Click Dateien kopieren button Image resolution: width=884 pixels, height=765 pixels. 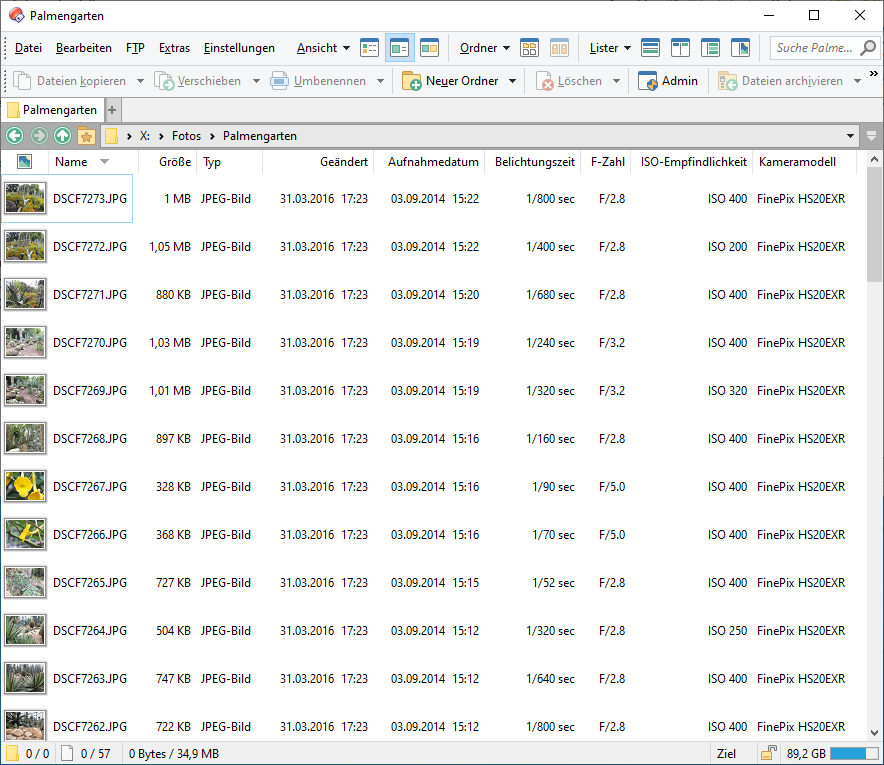point(70,81)
